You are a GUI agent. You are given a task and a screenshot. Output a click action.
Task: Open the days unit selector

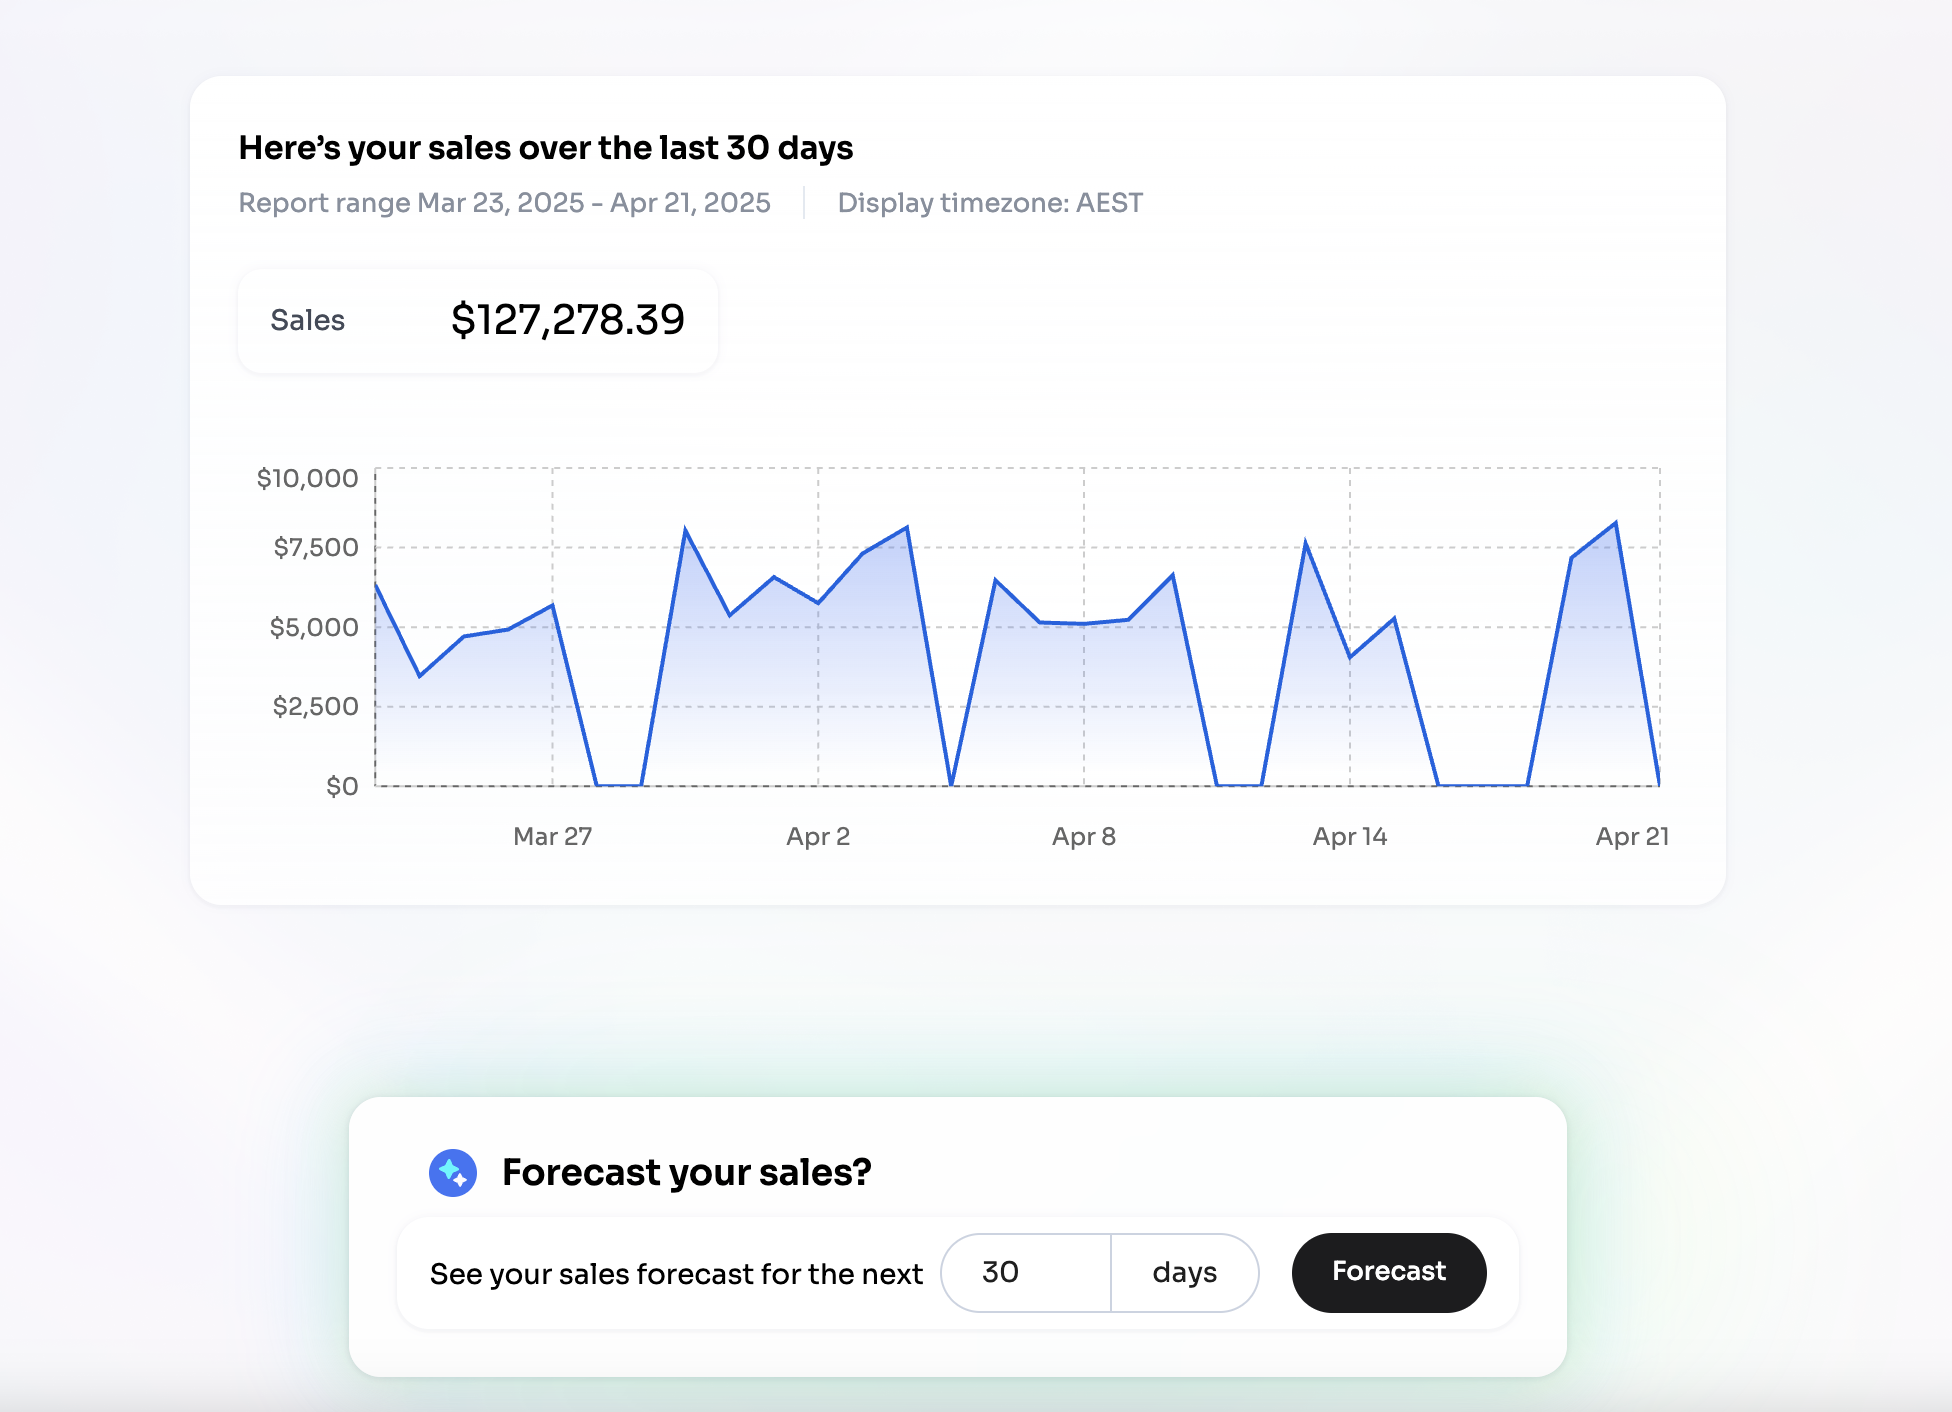(x=1184, y=1272)
